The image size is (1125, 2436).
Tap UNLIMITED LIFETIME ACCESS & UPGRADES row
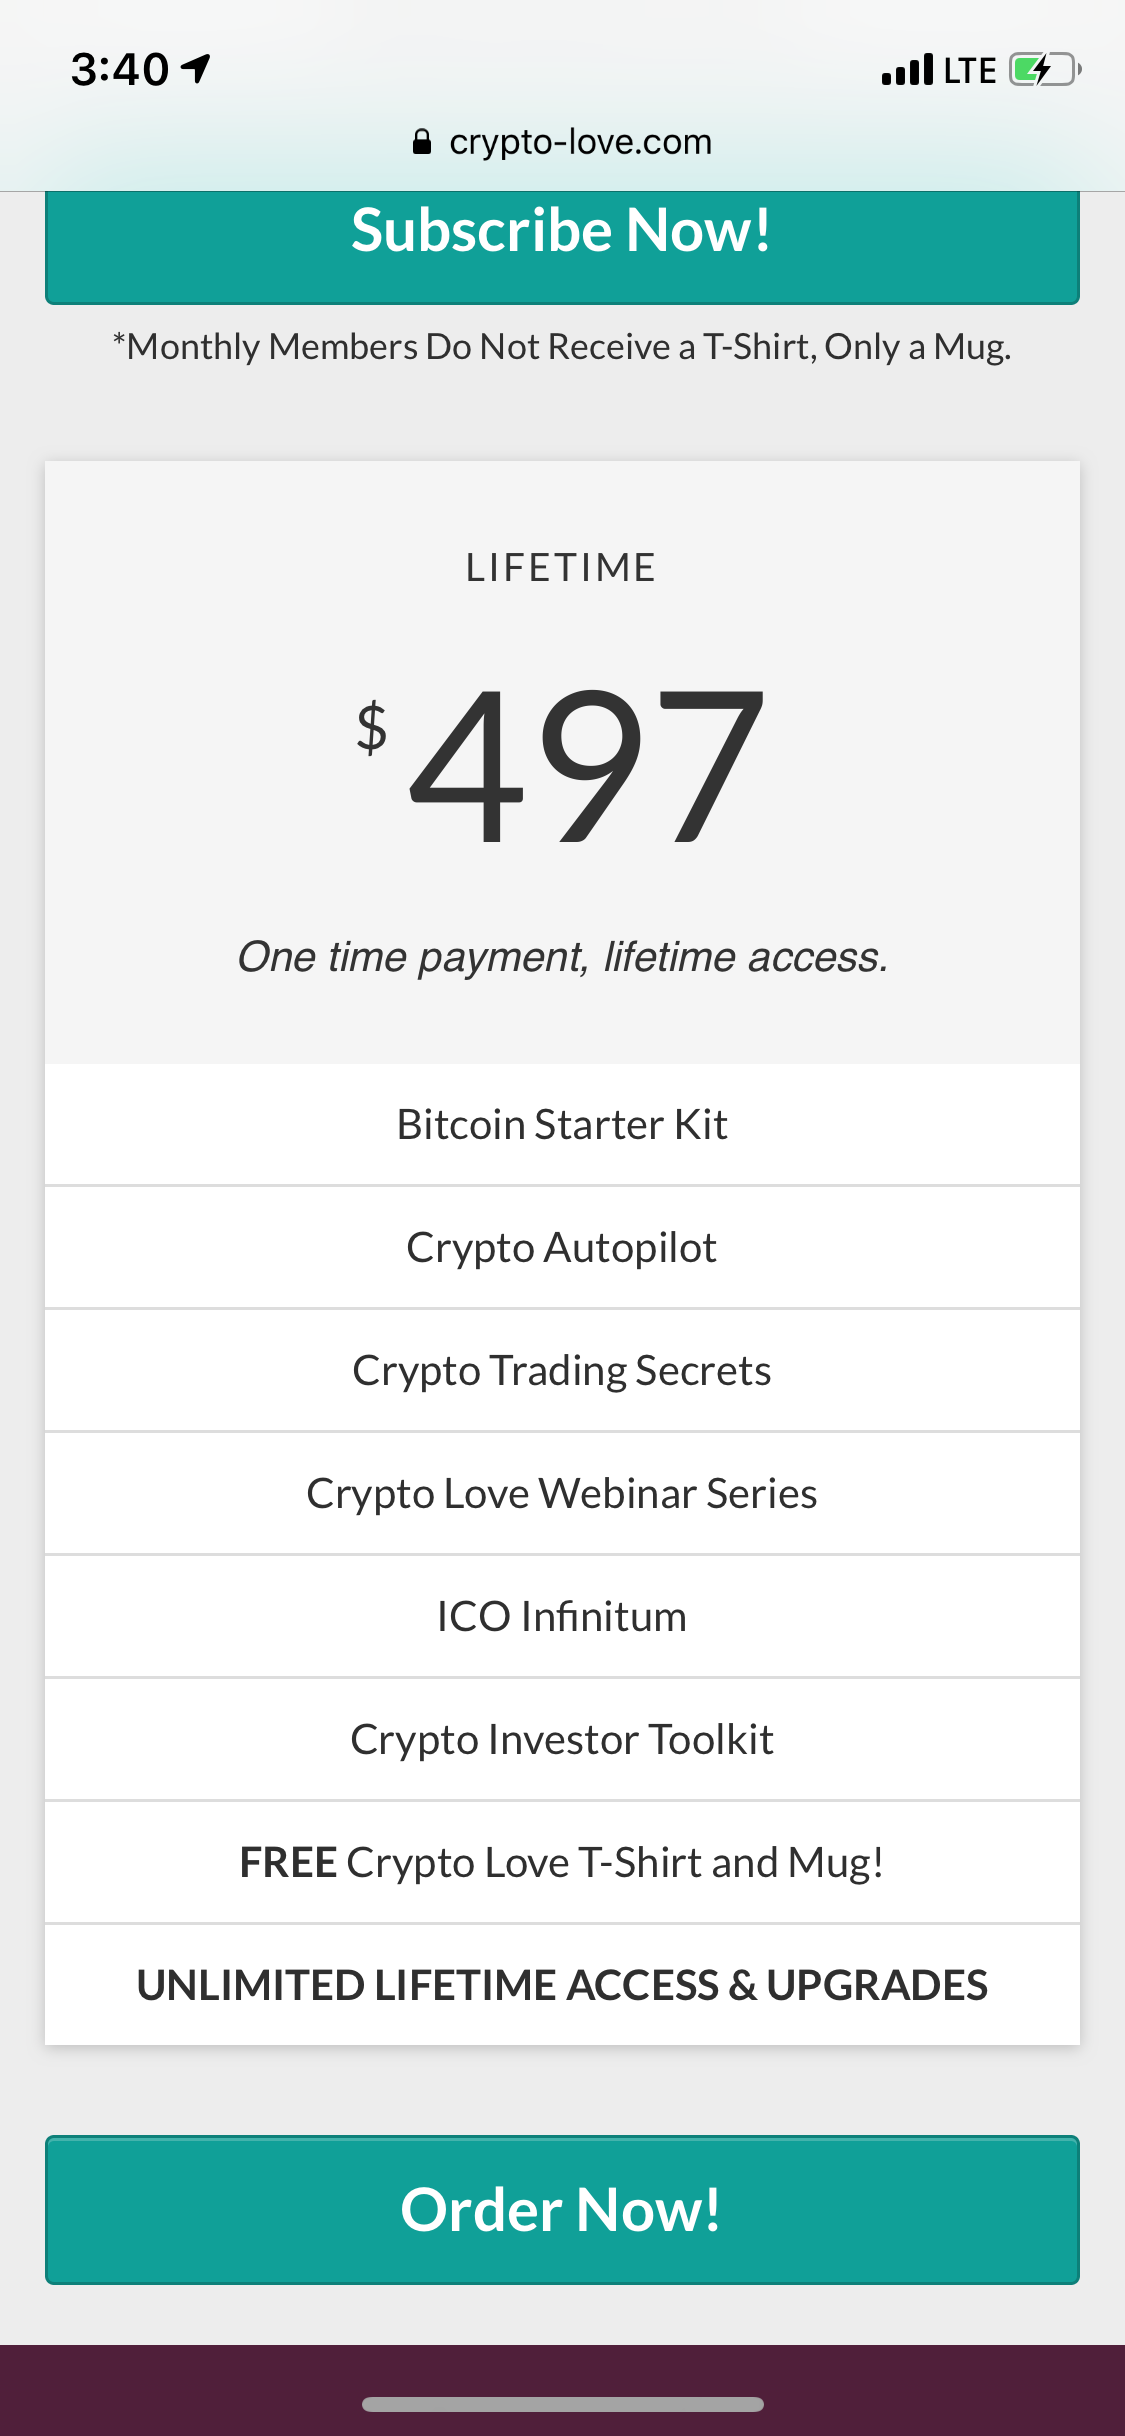pyautogui.click(x=562, y=1985)
